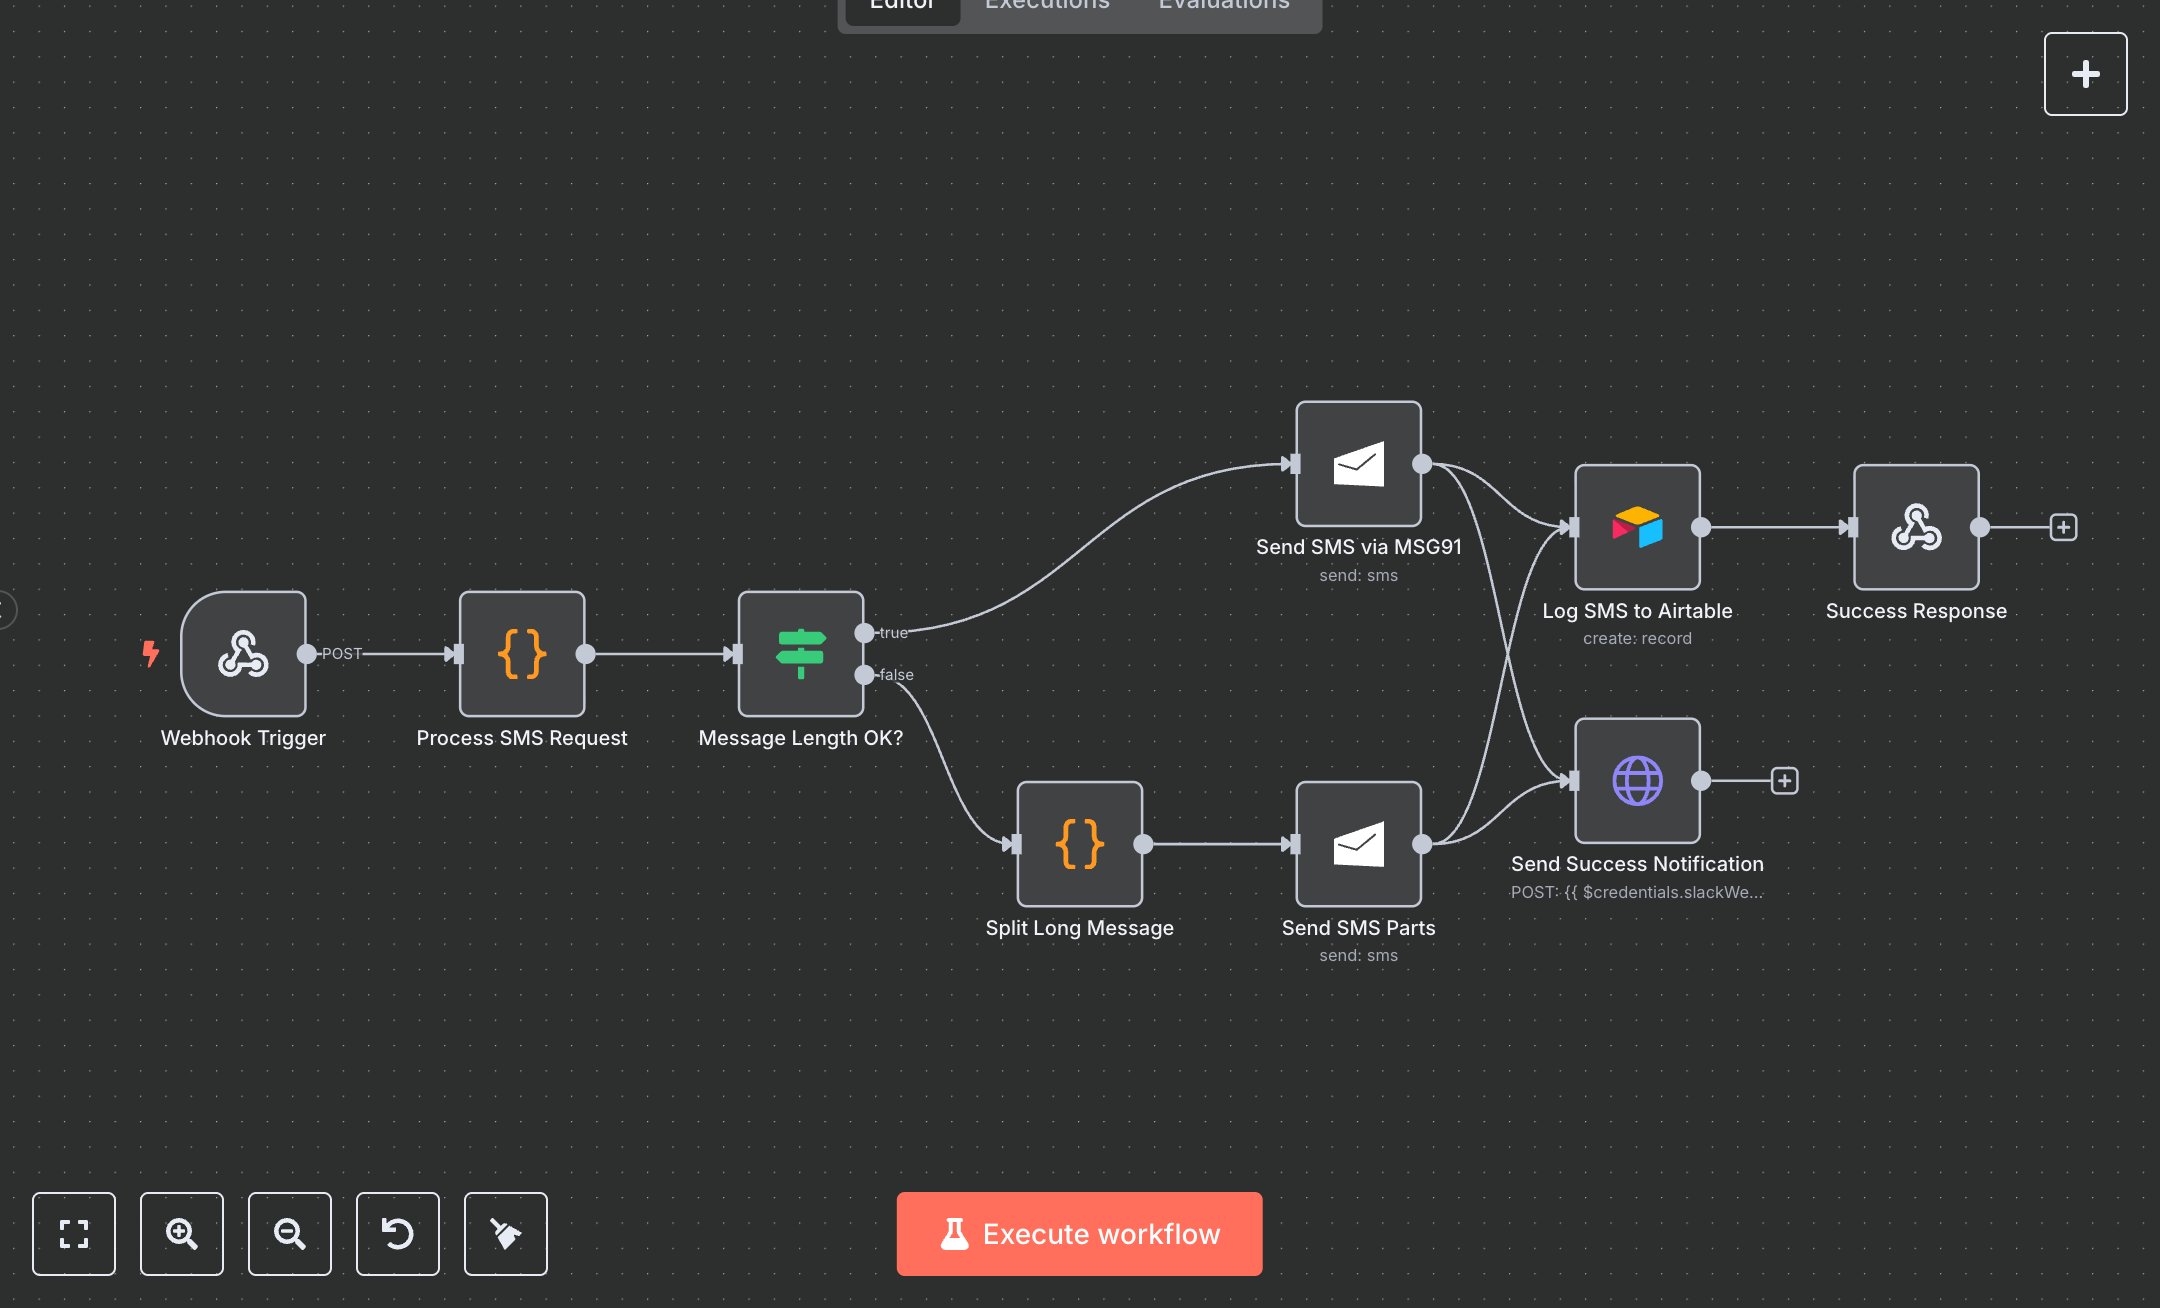Image resolution: width=2160 pixels, height=1308 pixels.
Task: Add node after Success Response output
Action: [x=2063, y=527]
